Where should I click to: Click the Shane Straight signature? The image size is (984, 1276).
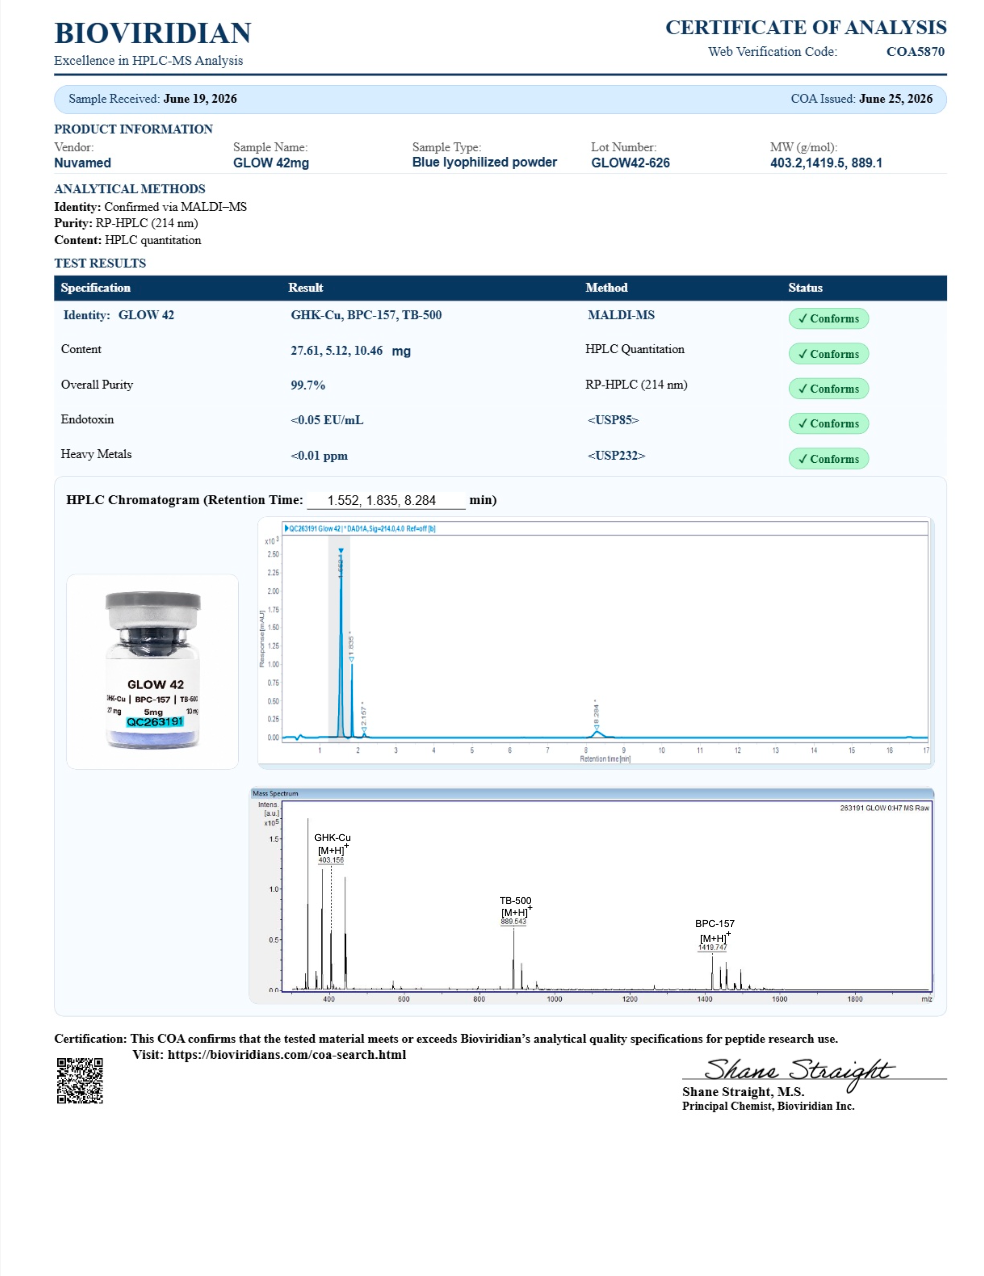pos(797,1072)
